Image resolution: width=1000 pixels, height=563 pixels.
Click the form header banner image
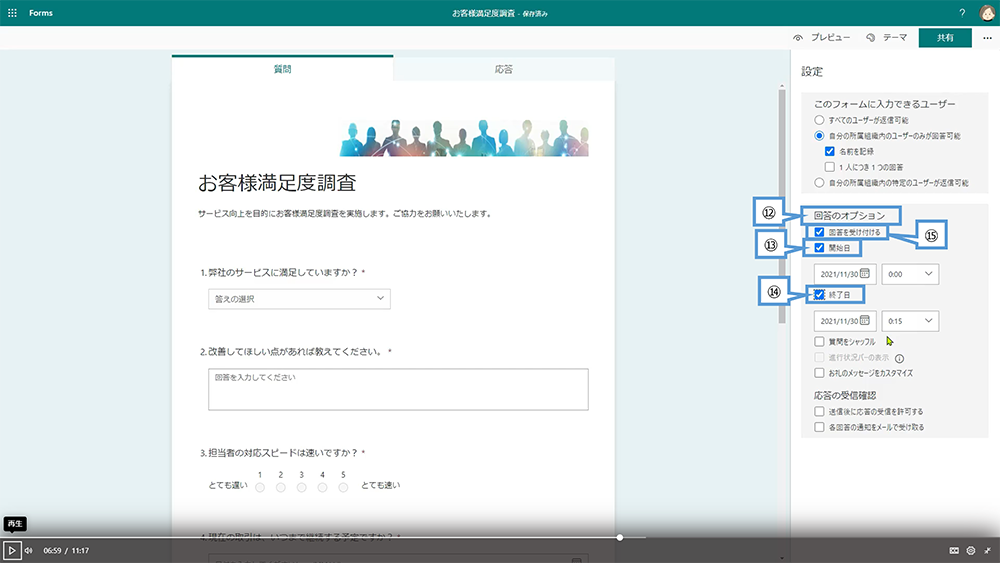tap(464, 138)
